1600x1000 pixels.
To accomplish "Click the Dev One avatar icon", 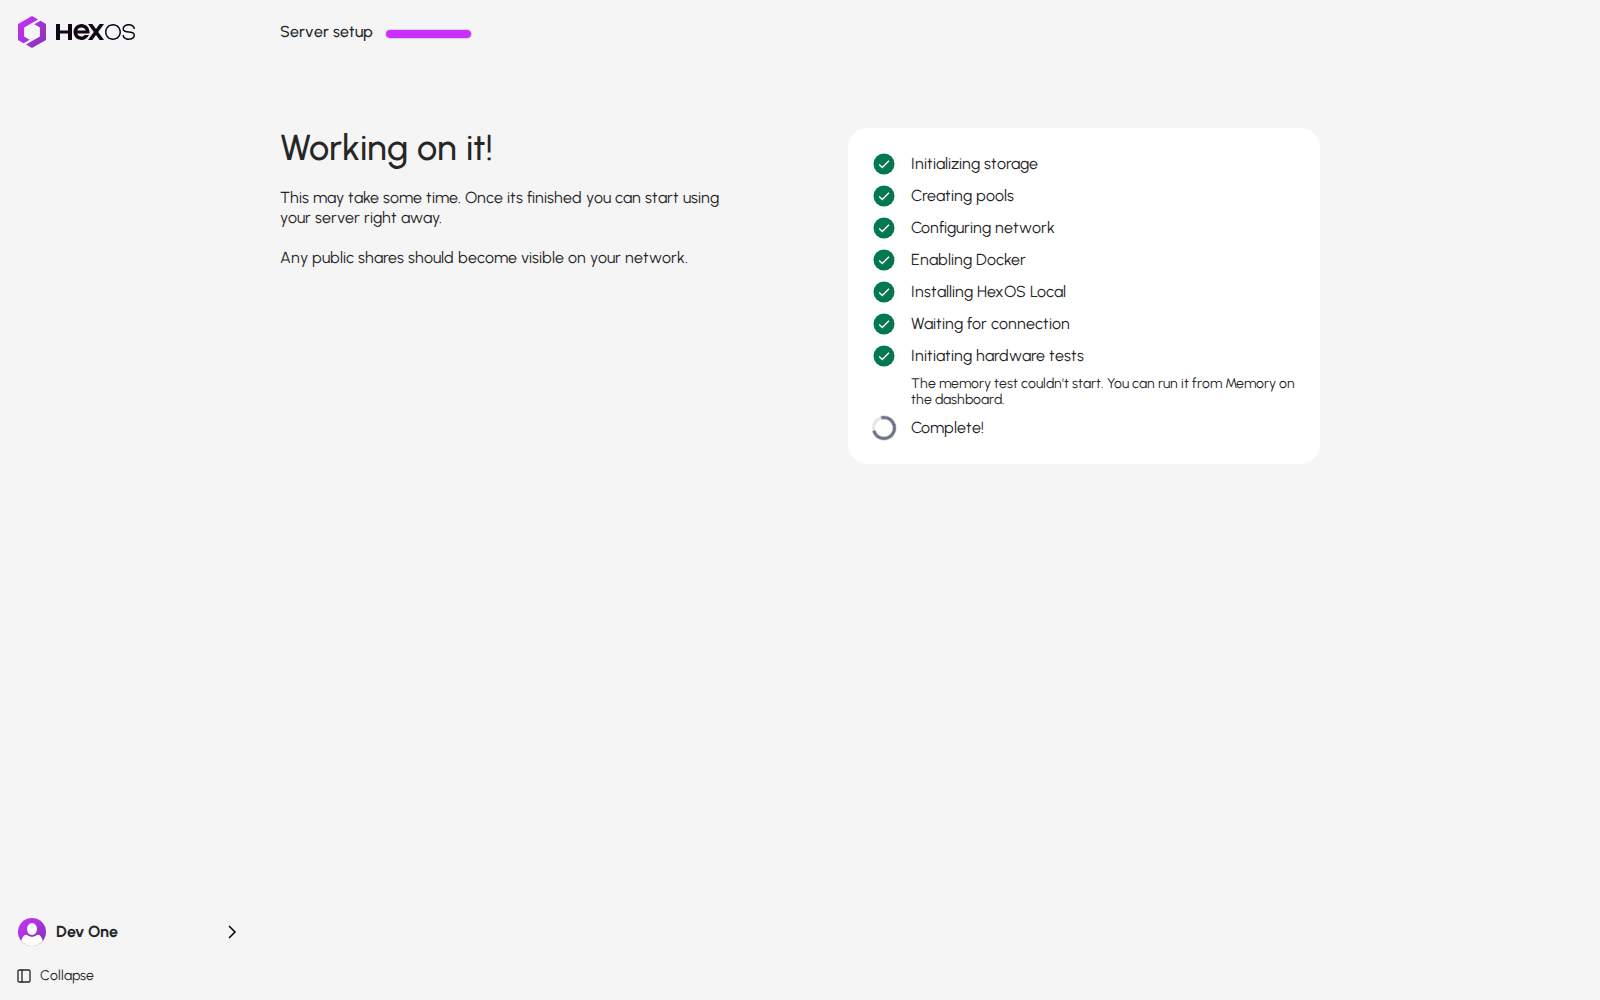I will tap(32, 932).
